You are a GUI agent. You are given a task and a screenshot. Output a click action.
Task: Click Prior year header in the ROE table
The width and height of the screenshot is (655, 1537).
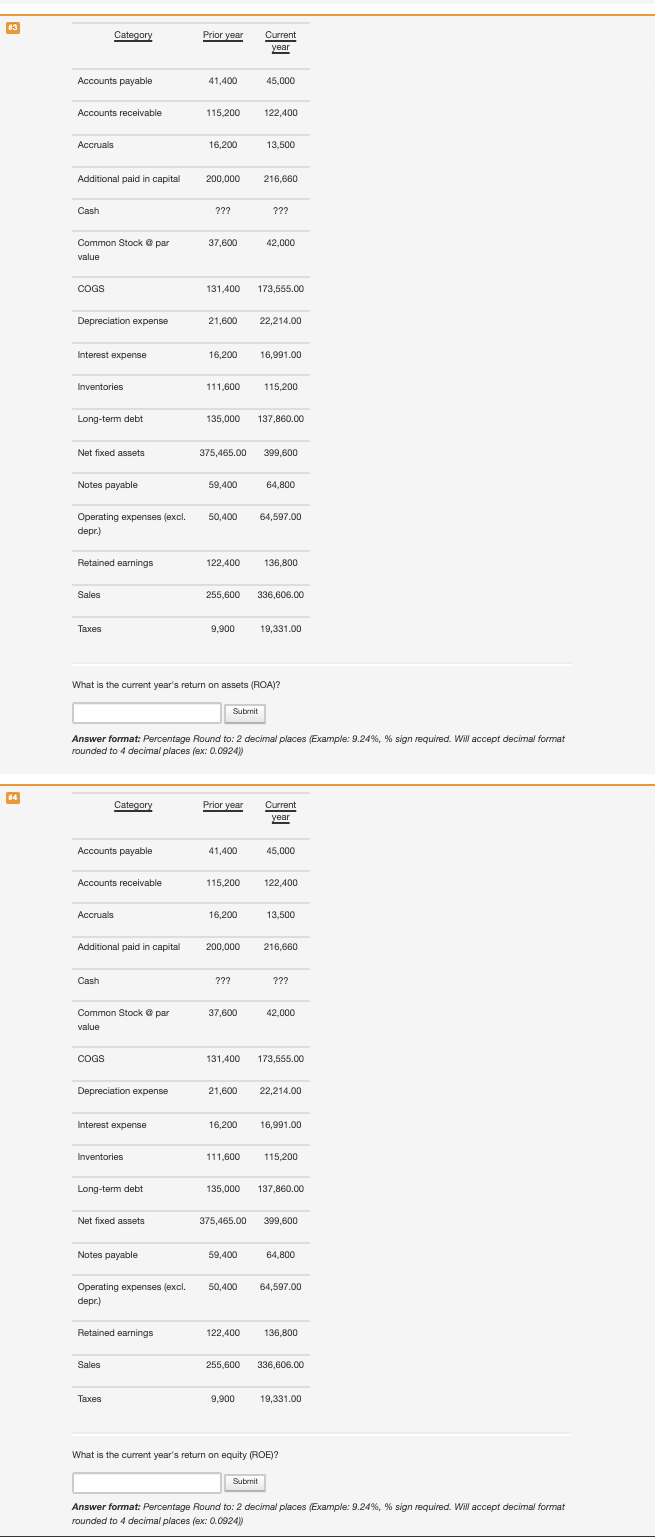tap(222, 805)
